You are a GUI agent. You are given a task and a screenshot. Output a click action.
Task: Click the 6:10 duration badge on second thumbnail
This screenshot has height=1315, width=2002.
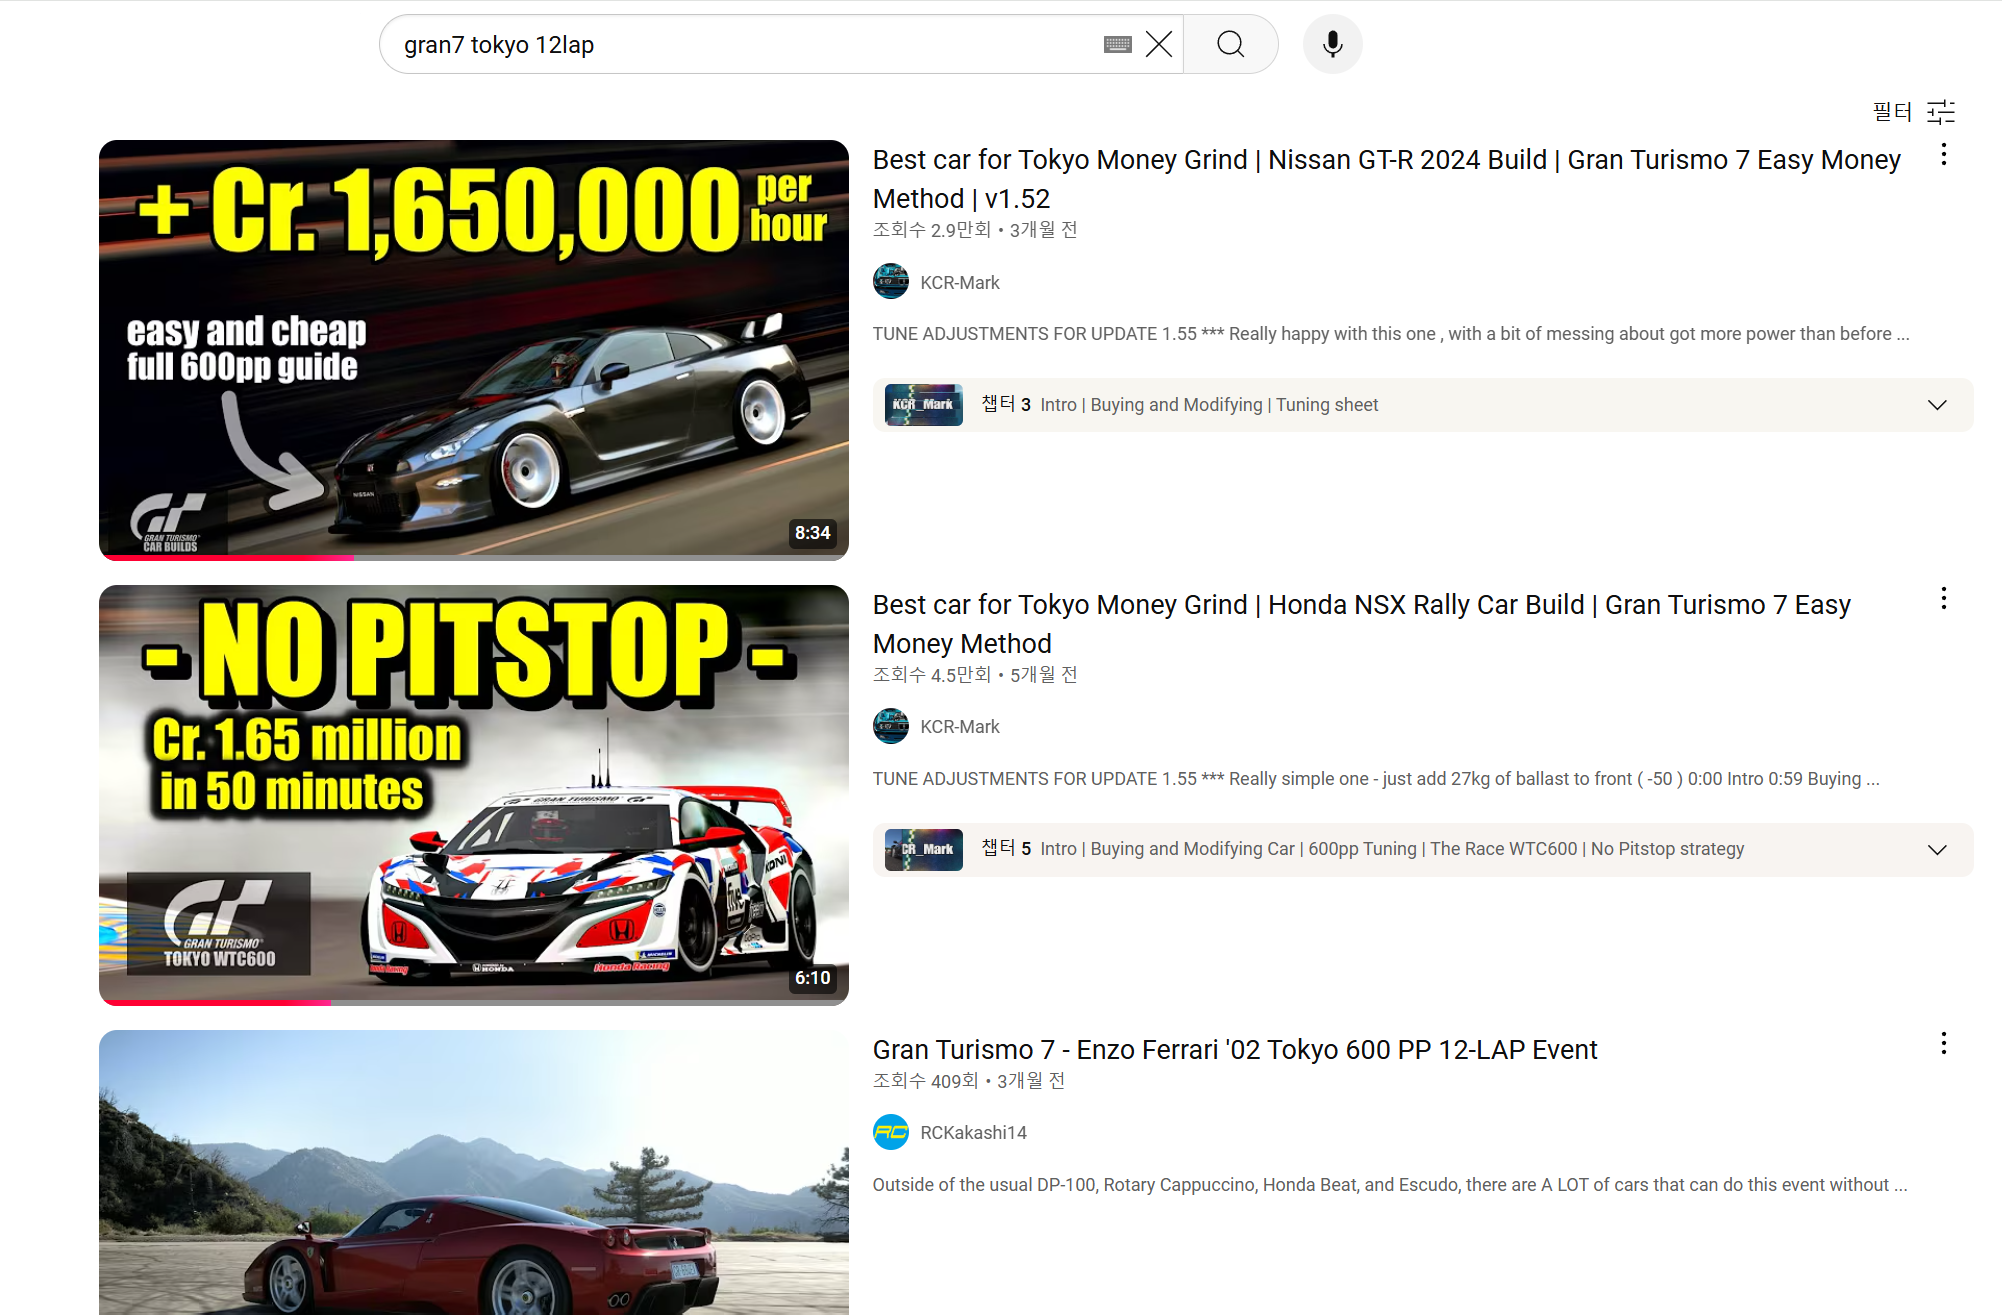(812, 978)
